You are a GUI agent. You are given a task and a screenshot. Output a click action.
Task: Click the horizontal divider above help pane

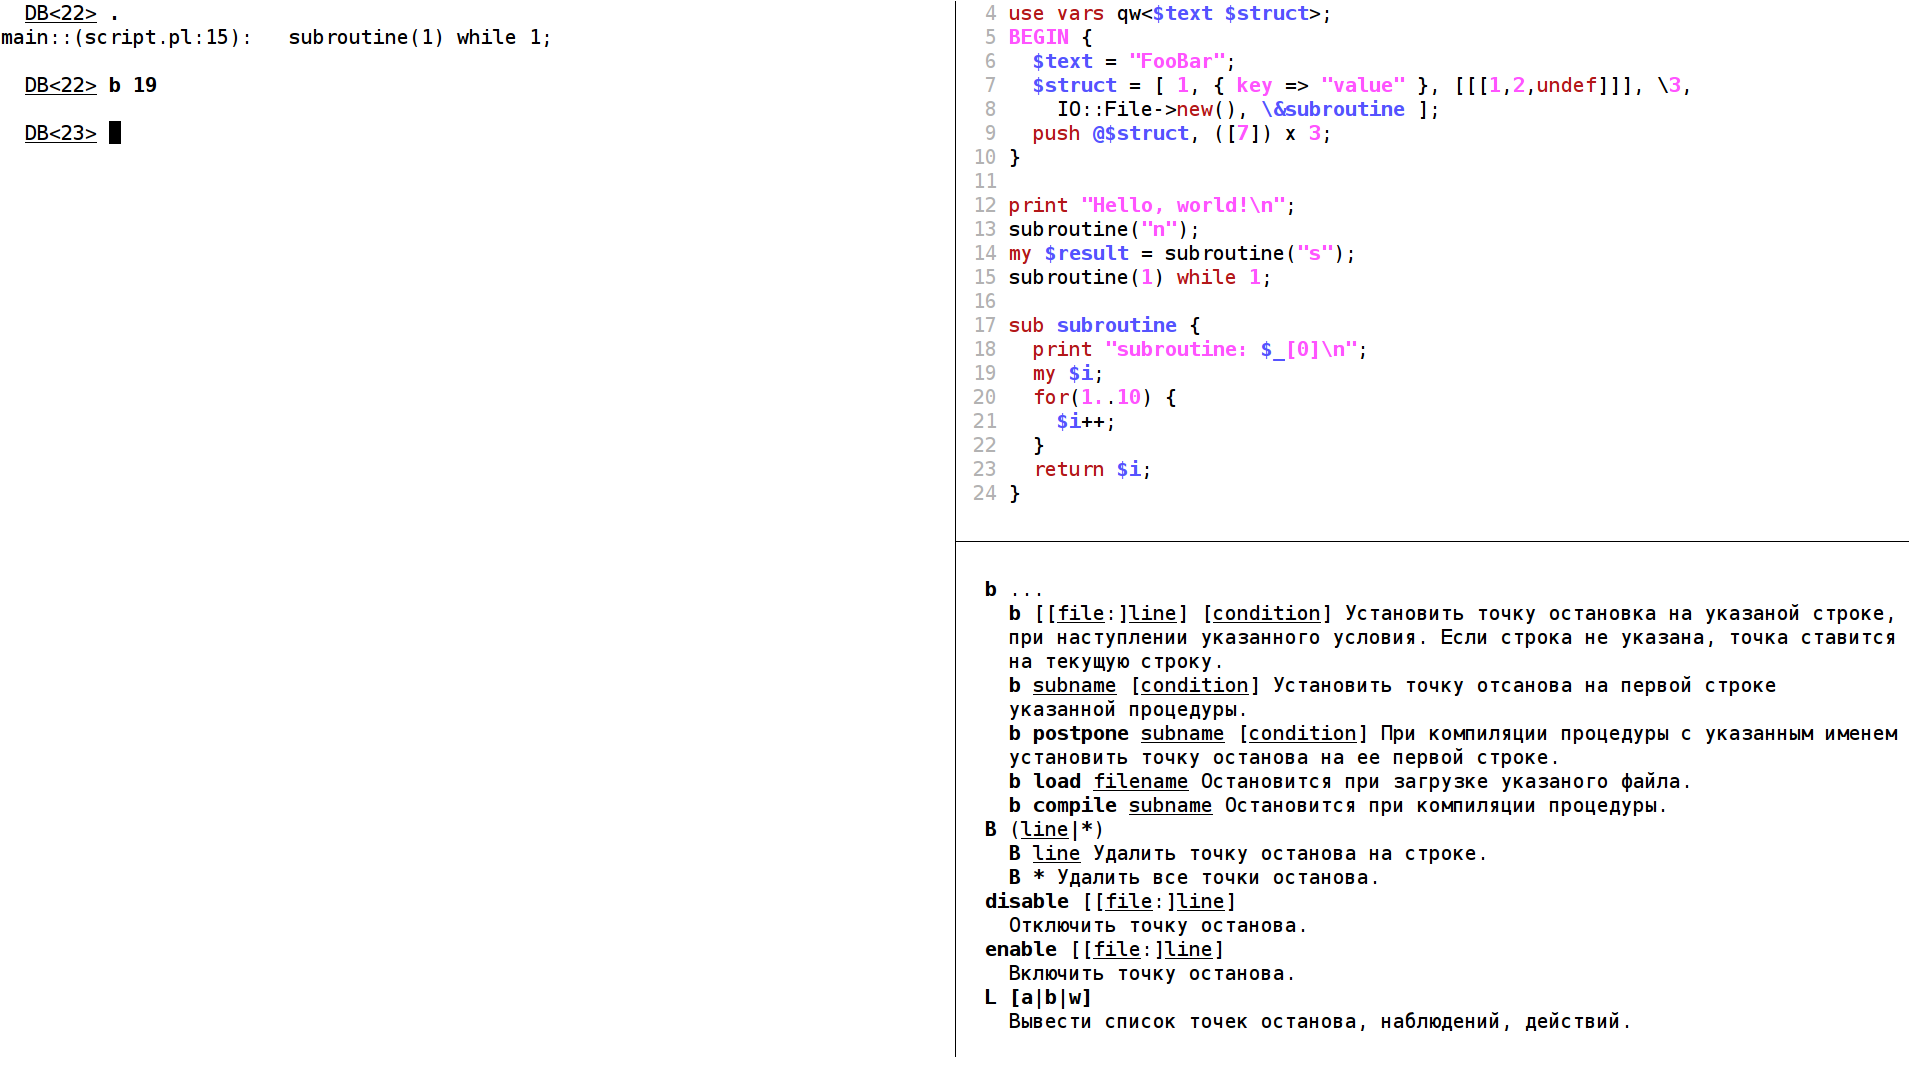(1432, 541)
